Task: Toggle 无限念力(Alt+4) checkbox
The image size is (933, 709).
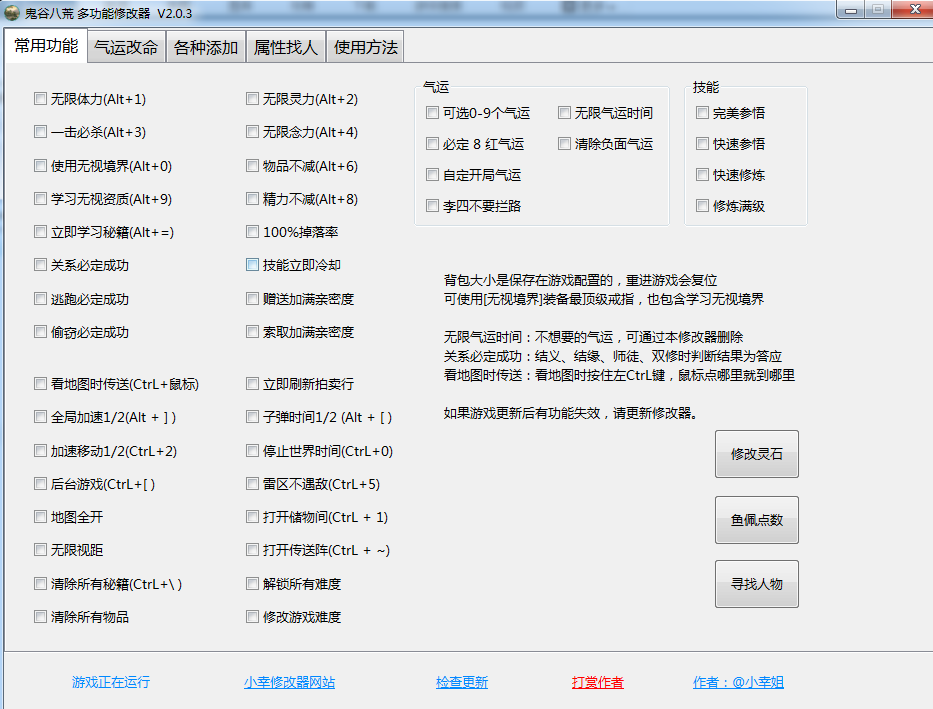Action: pyautogui.click(x=252, y=132)
